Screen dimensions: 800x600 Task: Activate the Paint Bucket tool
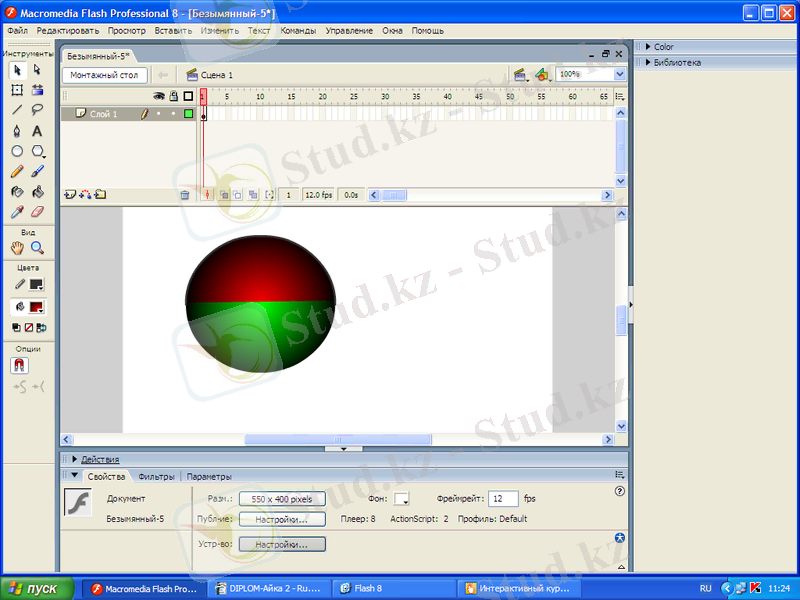click(37, 191)
